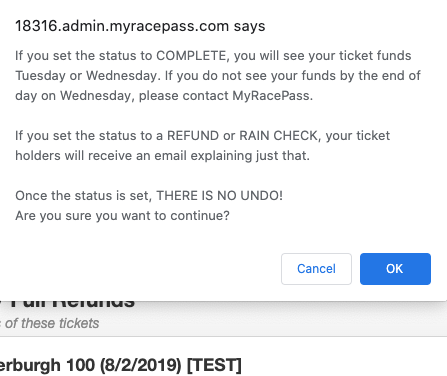Click the event title with [TEST] label

point(121,365)
